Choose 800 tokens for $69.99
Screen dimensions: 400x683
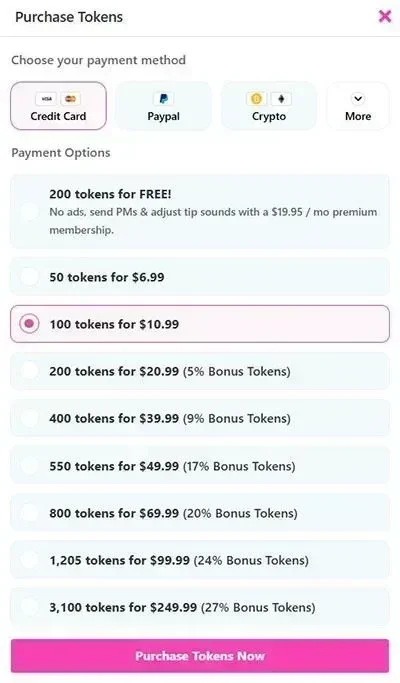pyautogui.click(x=200, y=513)
